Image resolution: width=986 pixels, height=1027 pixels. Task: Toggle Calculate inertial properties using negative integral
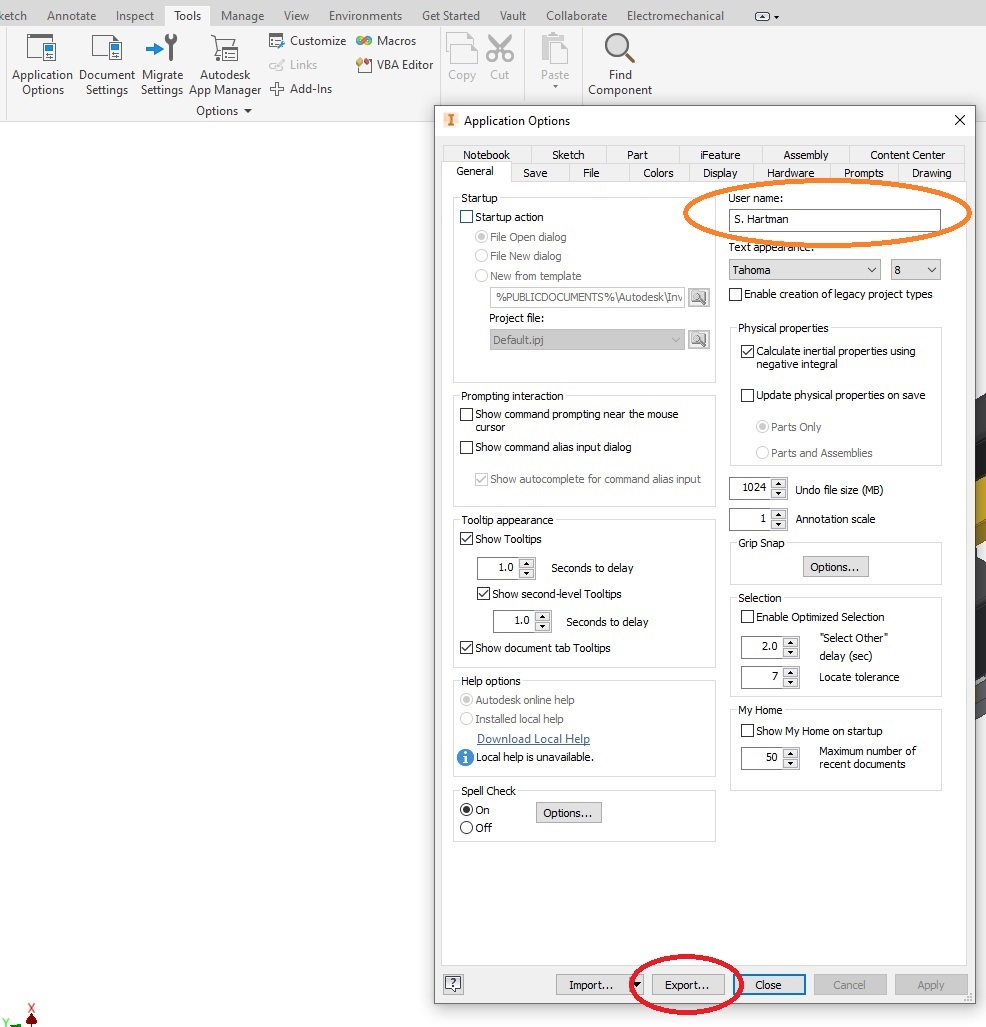pos(747,351)
